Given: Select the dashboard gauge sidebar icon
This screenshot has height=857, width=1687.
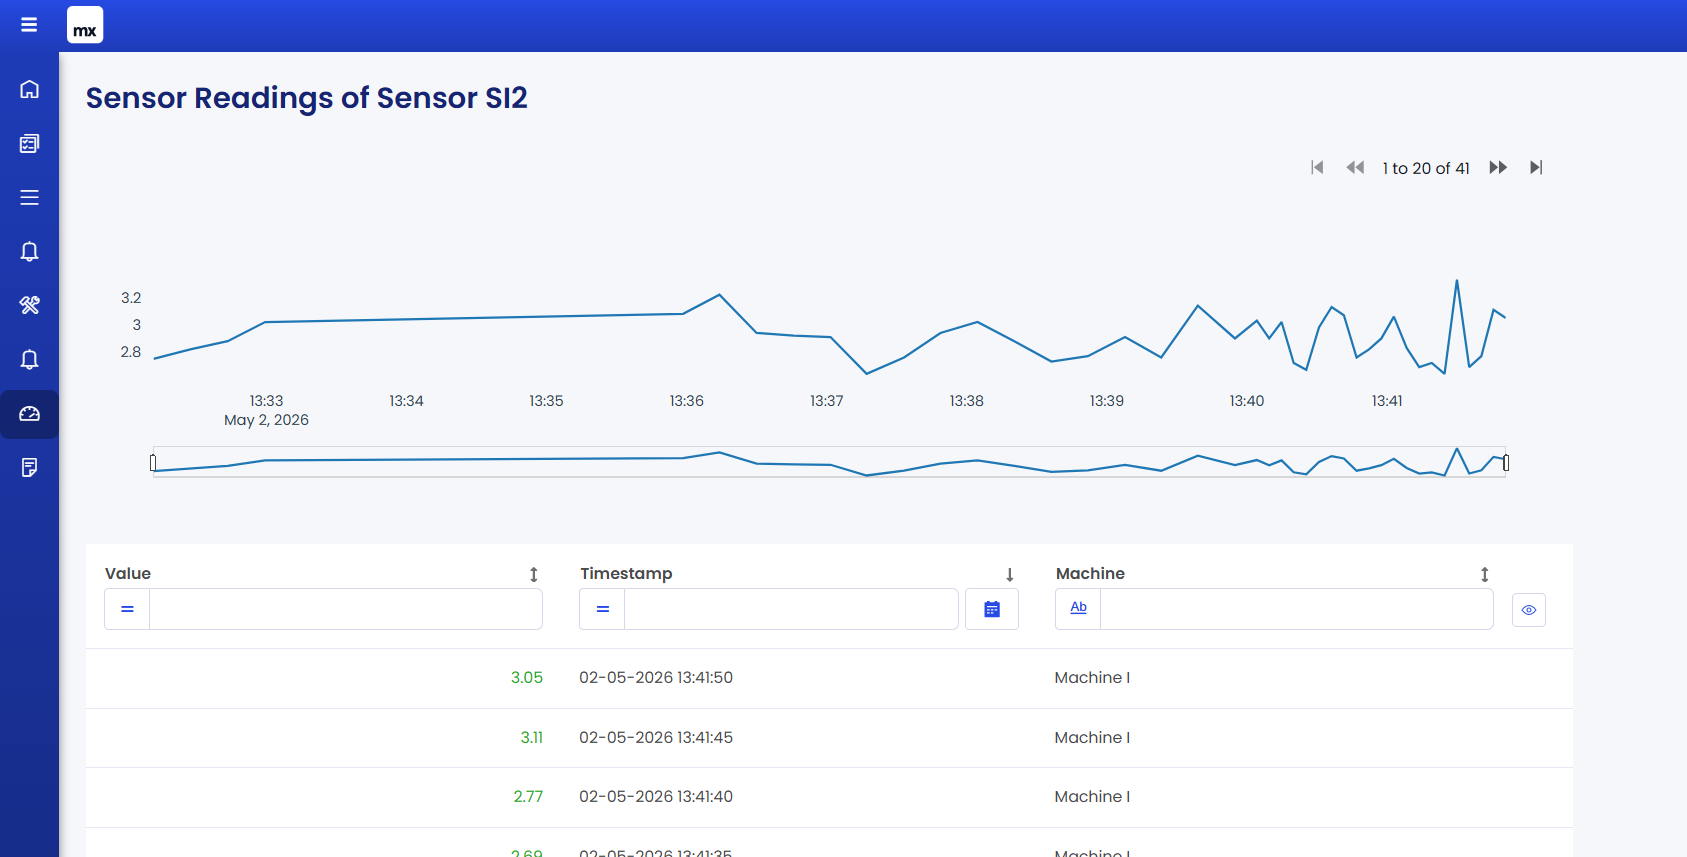Looking at the screenshot, I should [x=29, y=413].
